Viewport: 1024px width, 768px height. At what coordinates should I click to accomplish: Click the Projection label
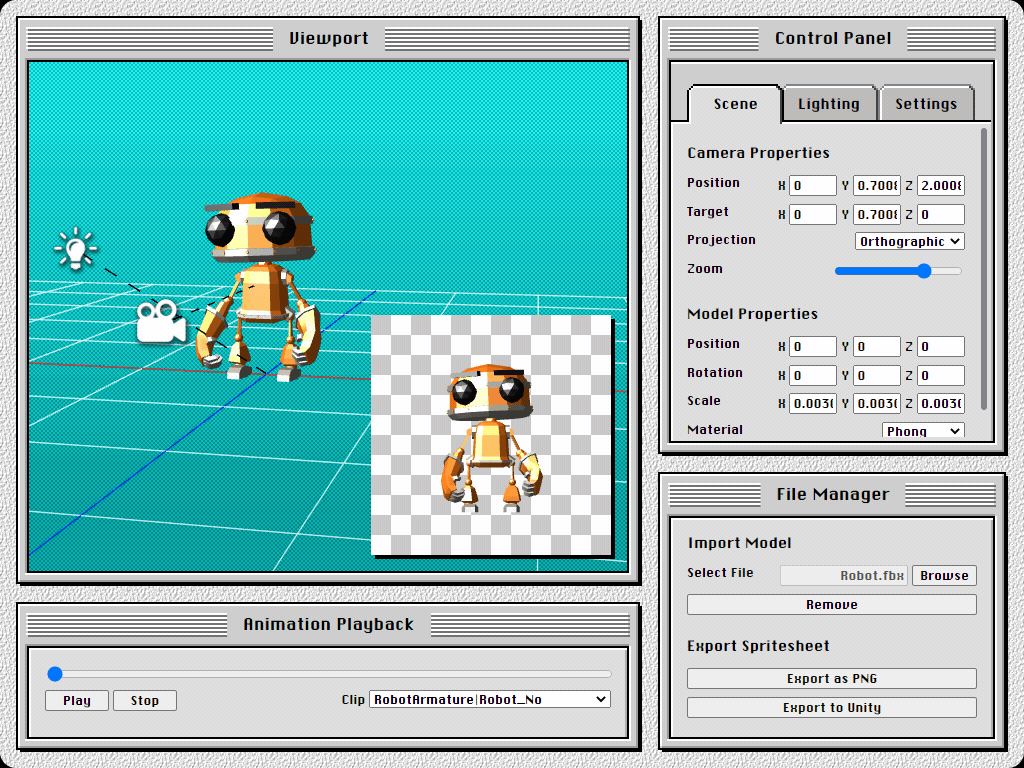click(721, 240)
